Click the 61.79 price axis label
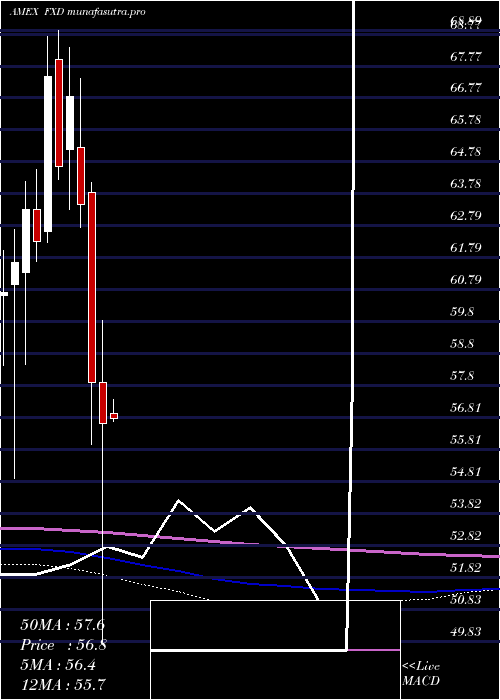 (x=466, y=247)
